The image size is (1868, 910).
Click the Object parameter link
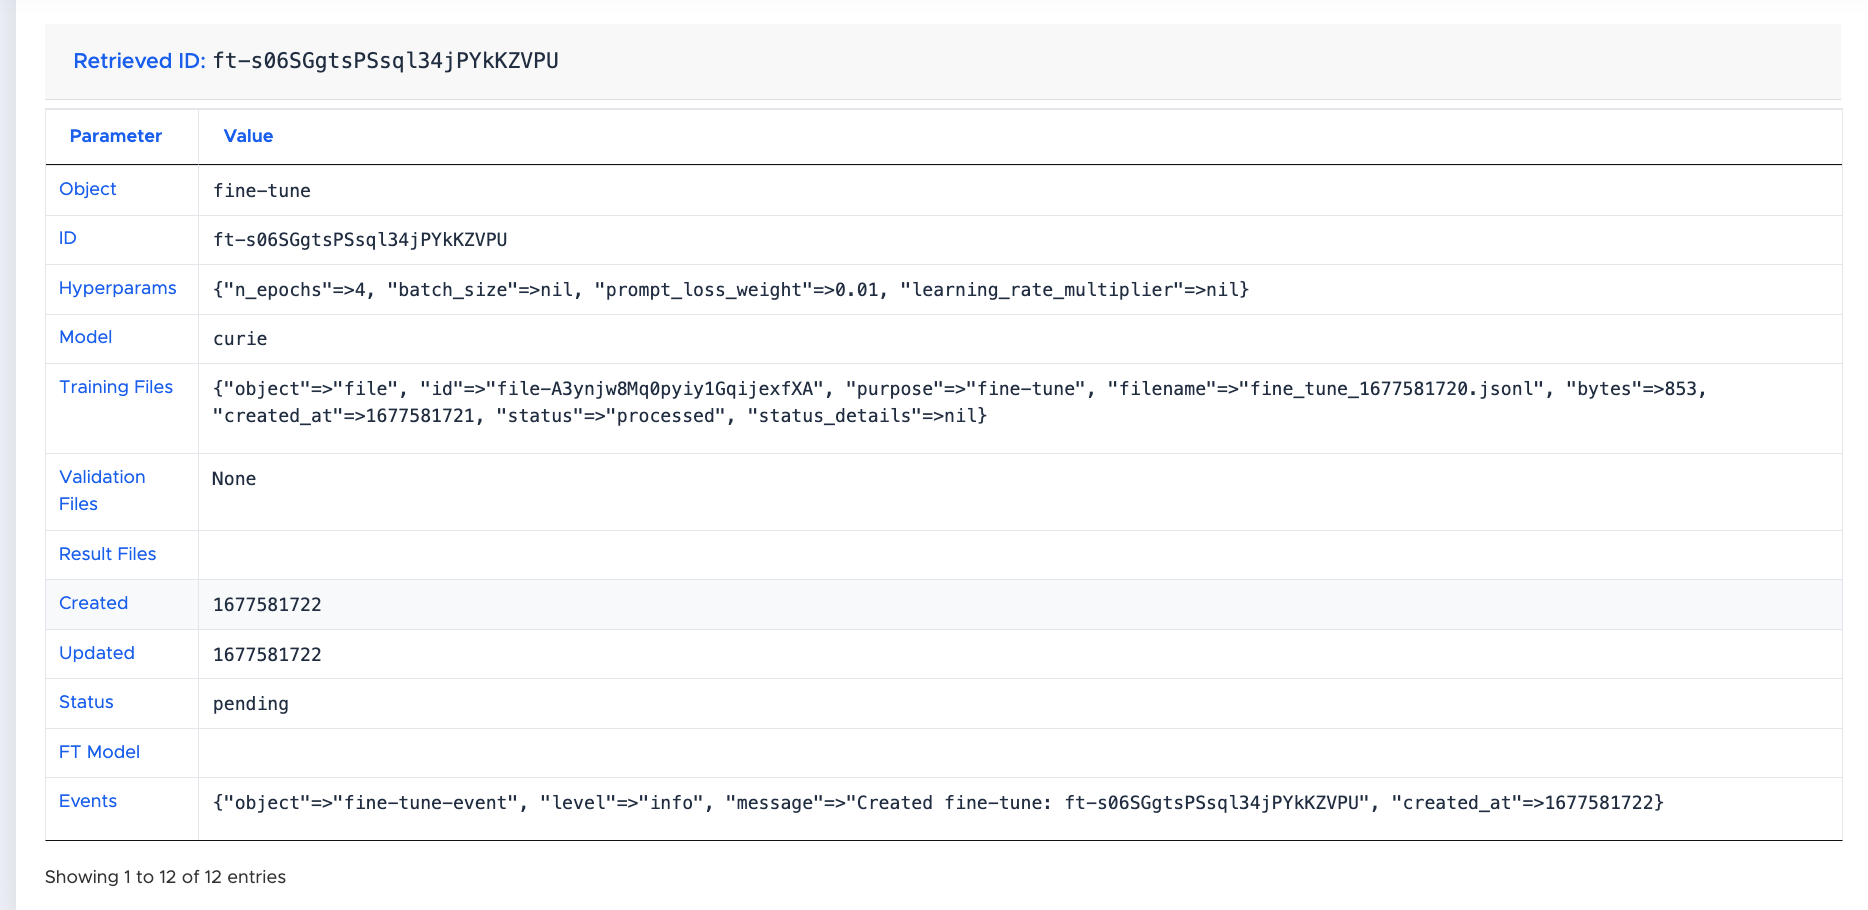pyautogui.click(x=87, y=189)
